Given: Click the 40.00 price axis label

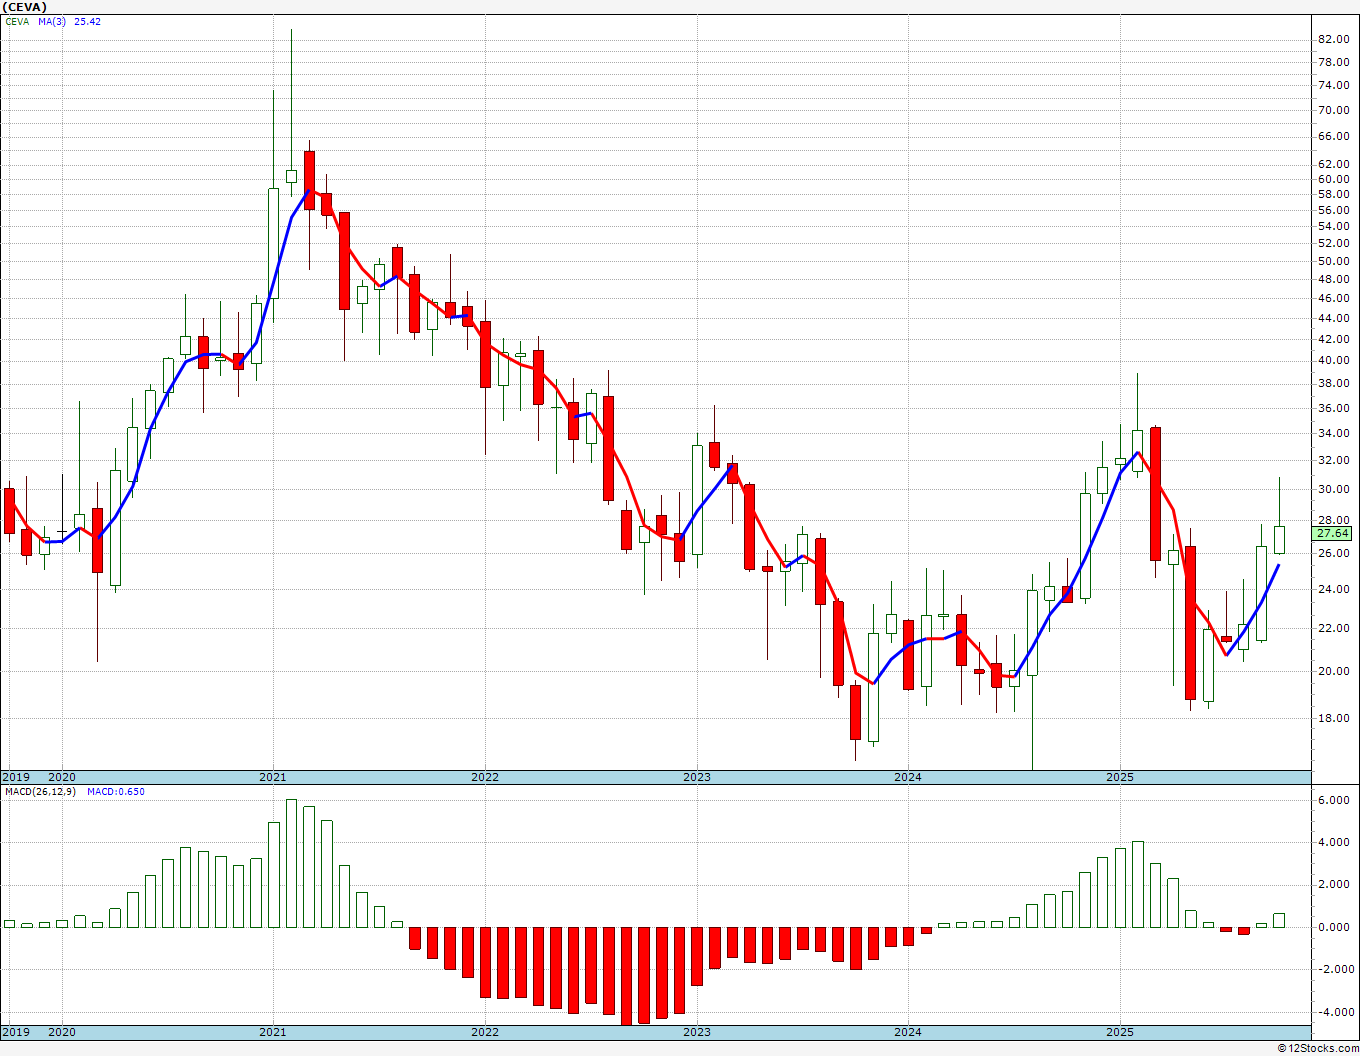Looking at the screenshot, I should 1334,360.
